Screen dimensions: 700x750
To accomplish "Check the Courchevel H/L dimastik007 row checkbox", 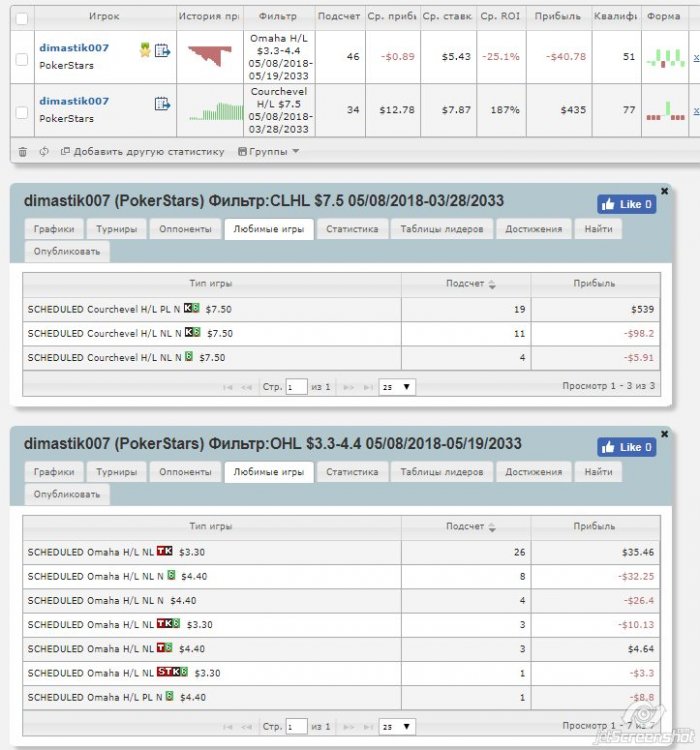I will click(22, 112).
